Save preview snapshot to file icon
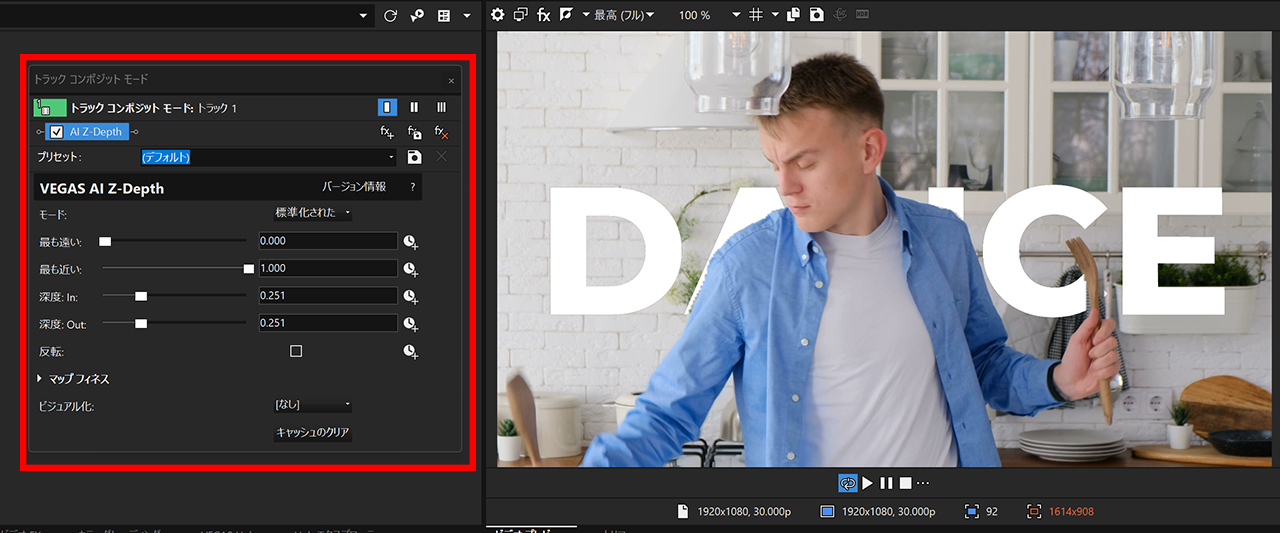Image resolution: width=1280 pixels, height=533 pixels. [817, 15]
